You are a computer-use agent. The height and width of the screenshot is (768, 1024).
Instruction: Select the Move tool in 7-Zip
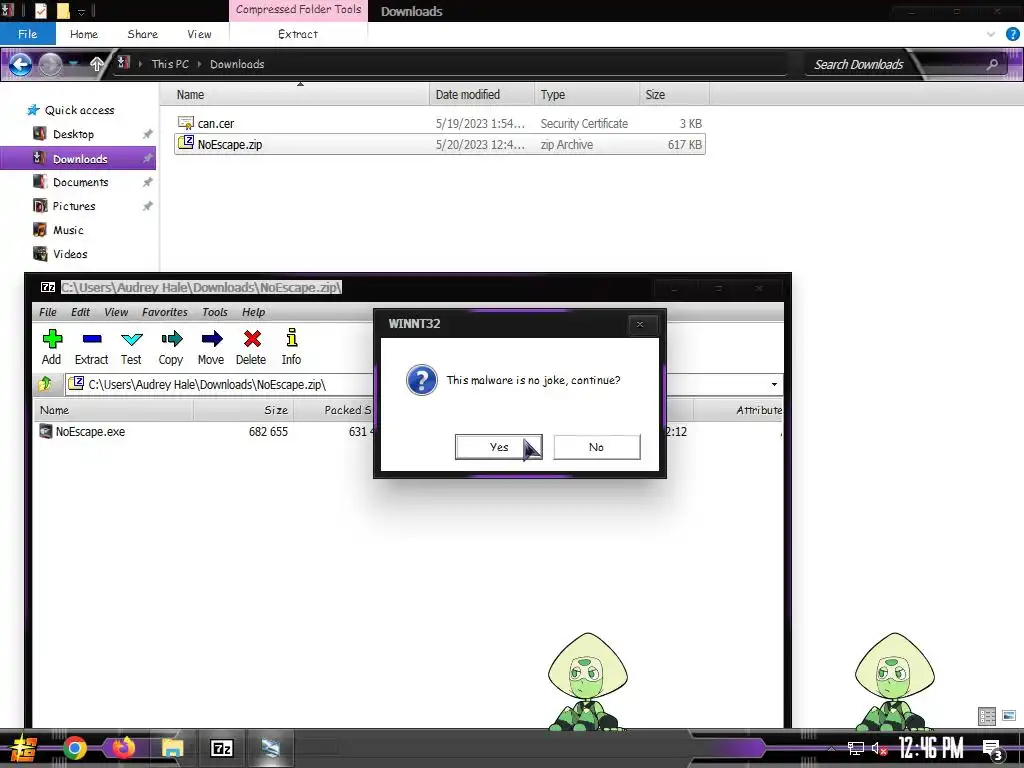(212, 338)
